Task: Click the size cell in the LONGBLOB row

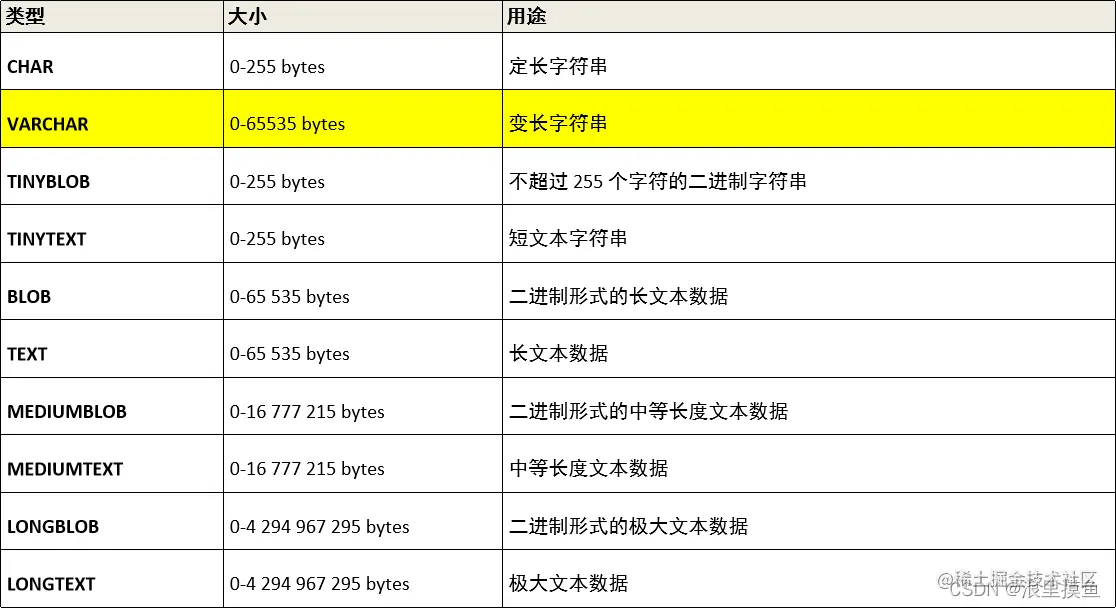Action: click(363, 521)
